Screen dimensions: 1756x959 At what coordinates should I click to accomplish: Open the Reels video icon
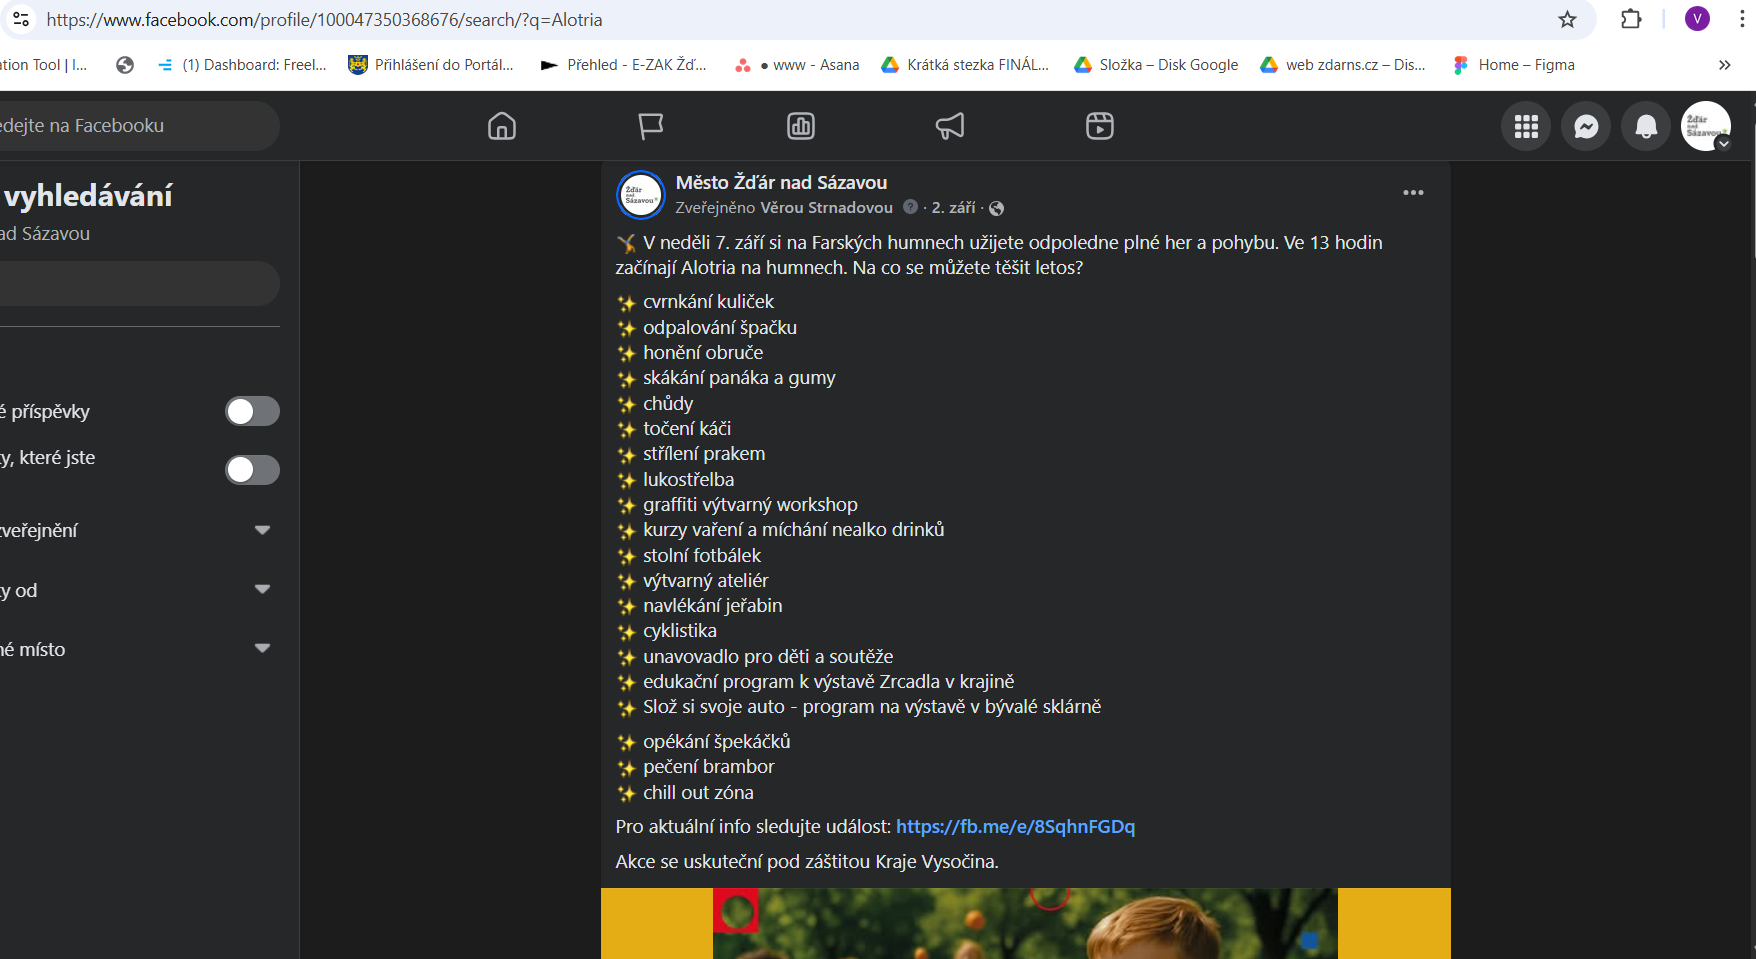(x=1100, y=126)
